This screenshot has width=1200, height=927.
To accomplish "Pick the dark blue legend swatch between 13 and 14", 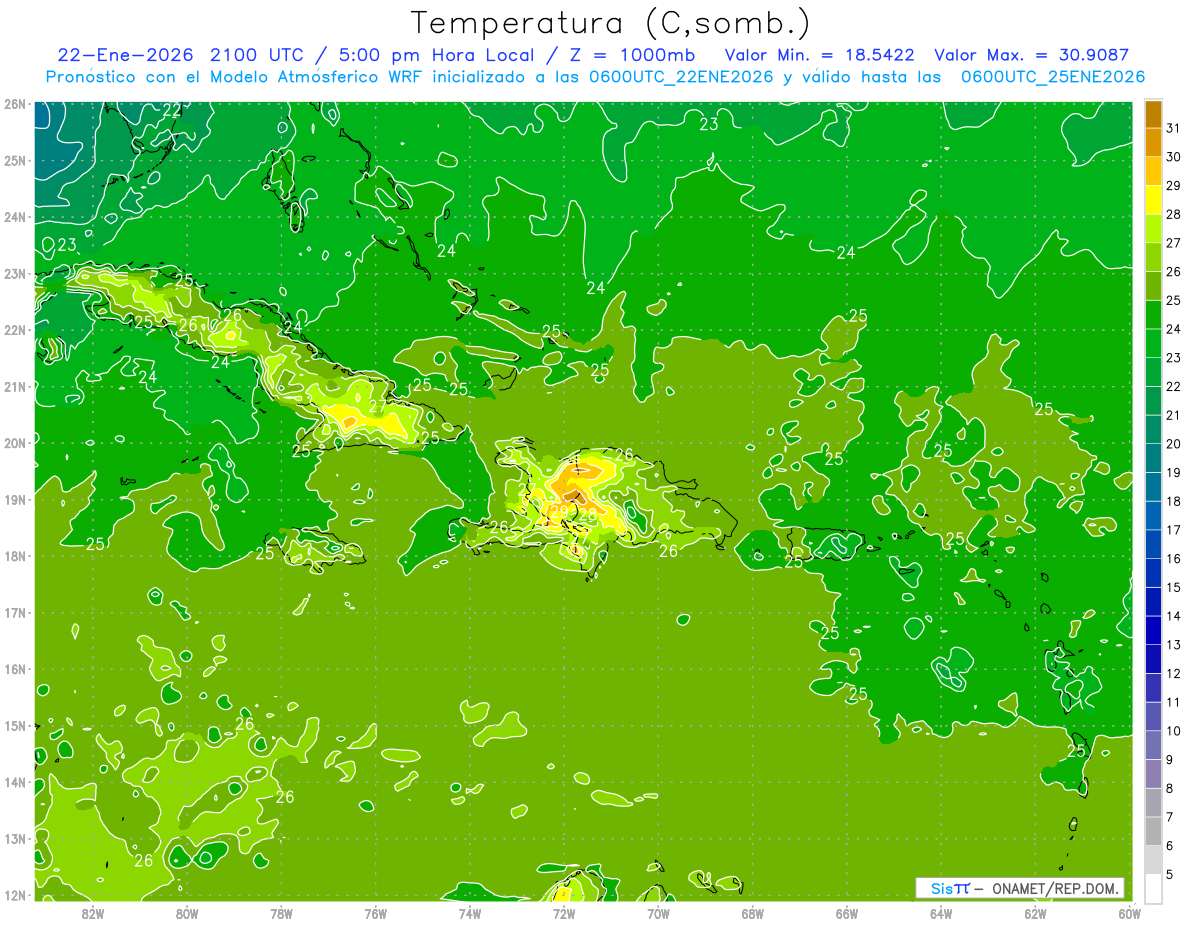I will [1153, 630].
